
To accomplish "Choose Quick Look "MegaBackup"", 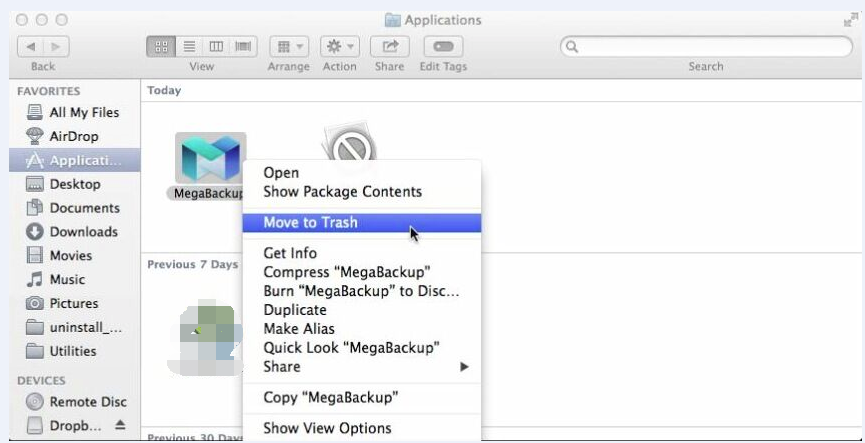I will (362, 348).
